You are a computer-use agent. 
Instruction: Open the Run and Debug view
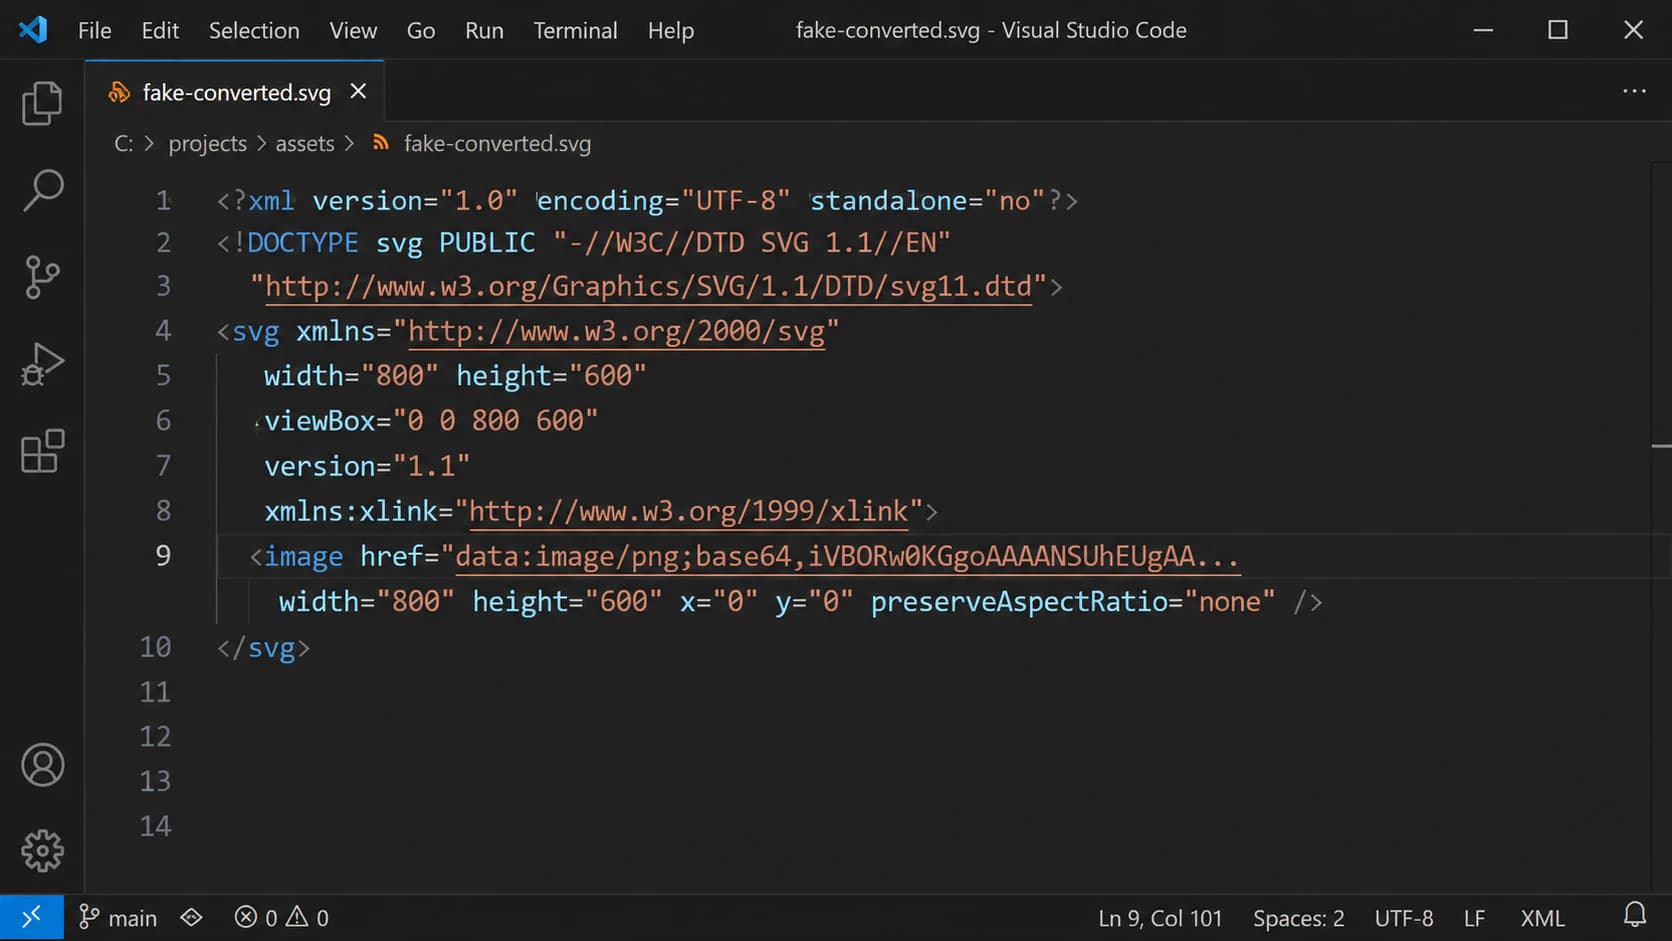tap(42, 364)
